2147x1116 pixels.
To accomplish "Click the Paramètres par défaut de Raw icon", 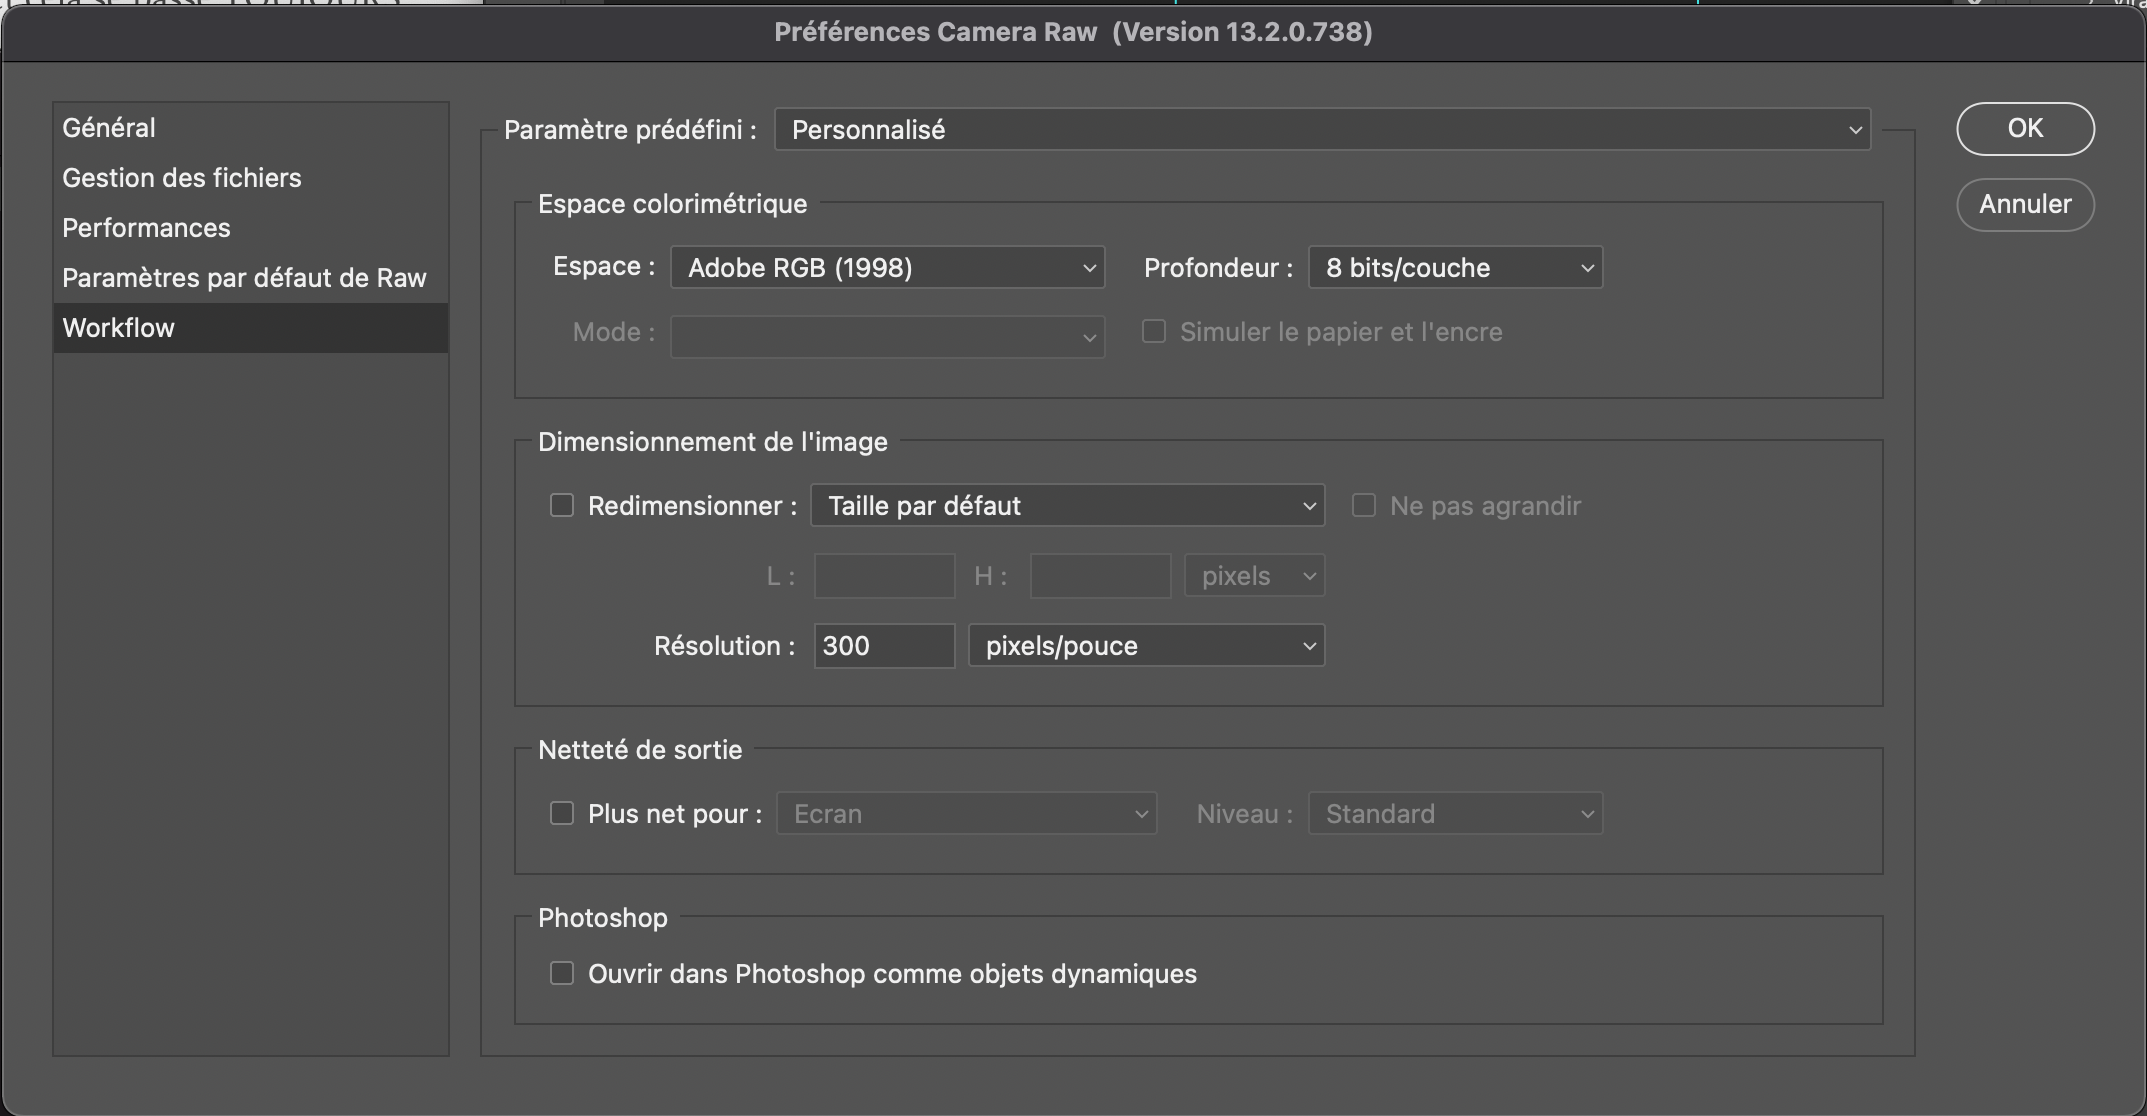I will click(244, 277).
